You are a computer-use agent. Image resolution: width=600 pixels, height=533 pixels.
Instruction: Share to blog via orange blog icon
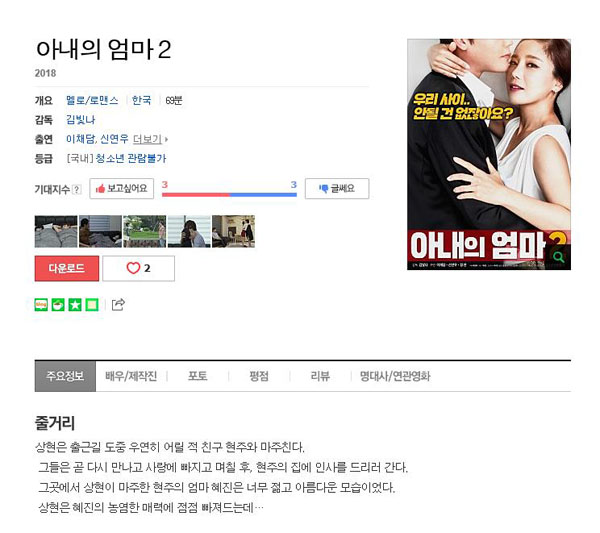click(41, 305)
